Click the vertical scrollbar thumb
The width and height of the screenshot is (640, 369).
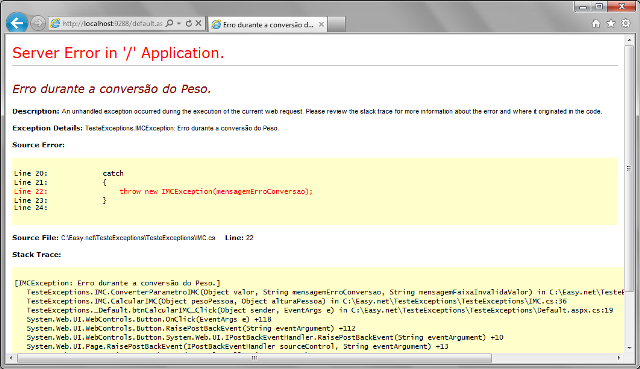click(x=629, y=169)
